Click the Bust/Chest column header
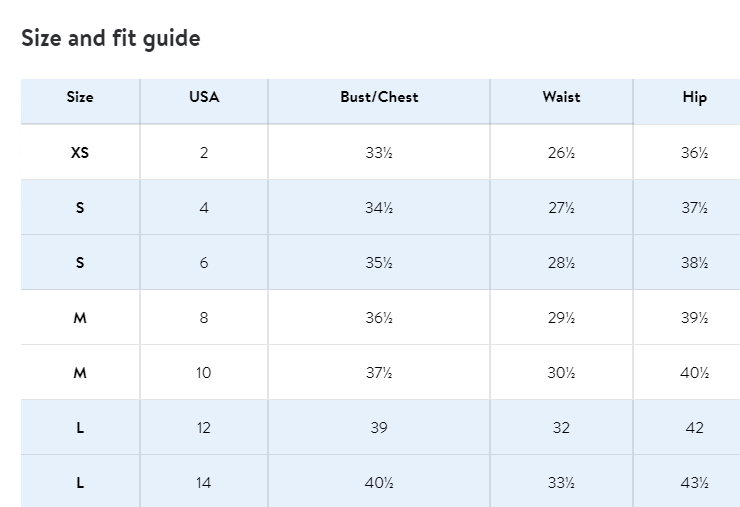The height and width of the screenshot is (507, 740). pos(379,97)
